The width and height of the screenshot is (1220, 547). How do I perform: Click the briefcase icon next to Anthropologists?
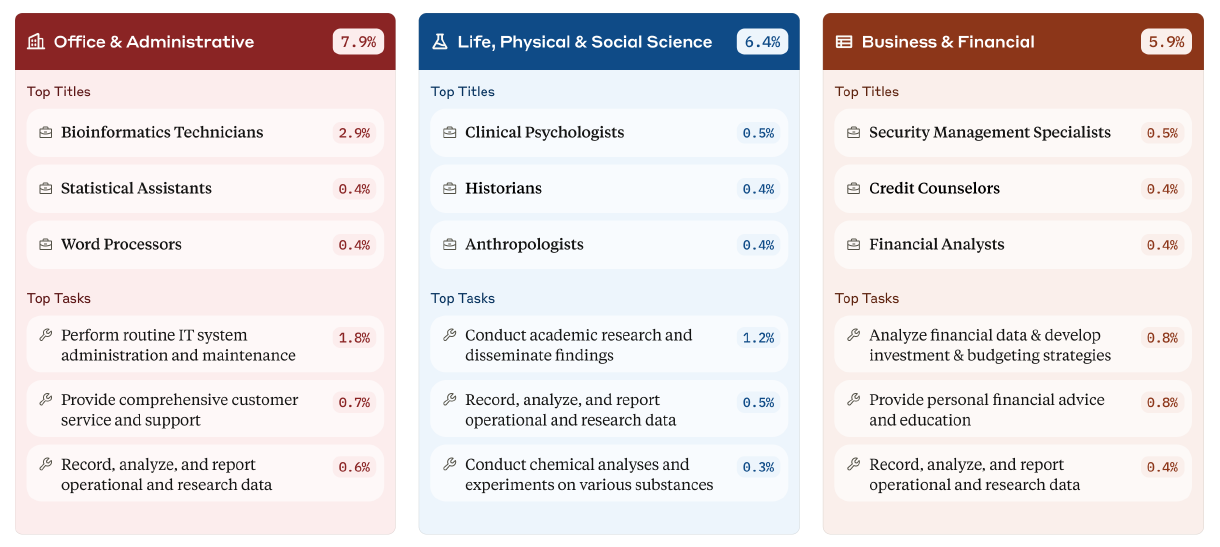click(450, 245)
